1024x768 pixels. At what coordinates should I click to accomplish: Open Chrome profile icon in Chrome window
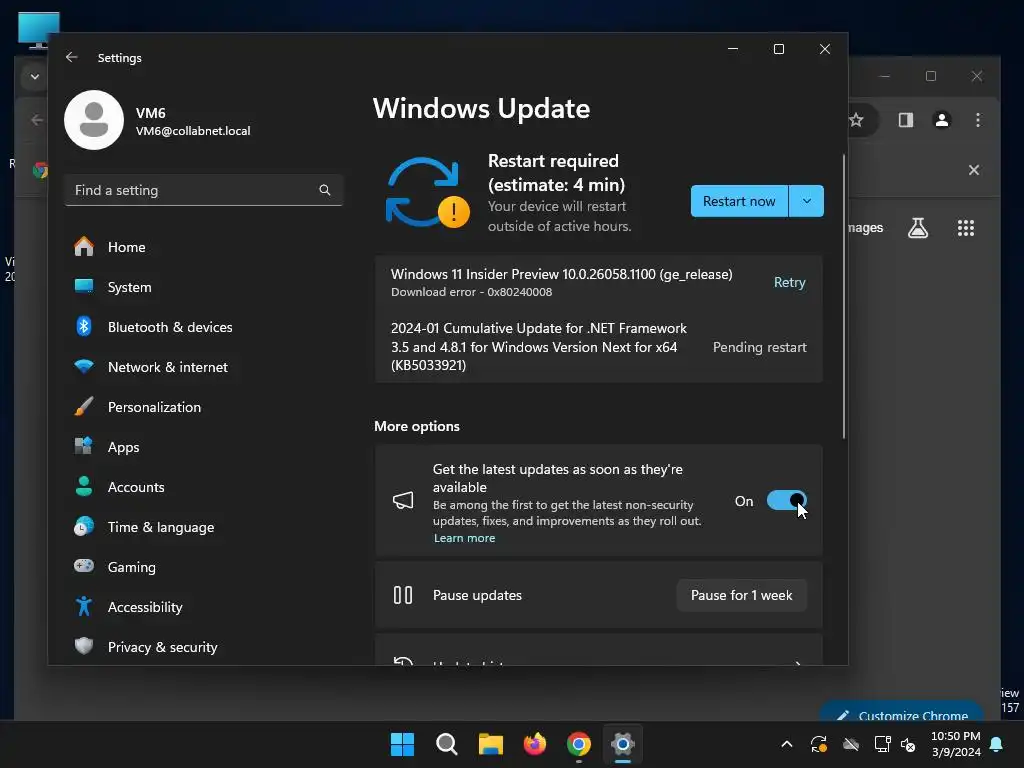tap(942, 120)
